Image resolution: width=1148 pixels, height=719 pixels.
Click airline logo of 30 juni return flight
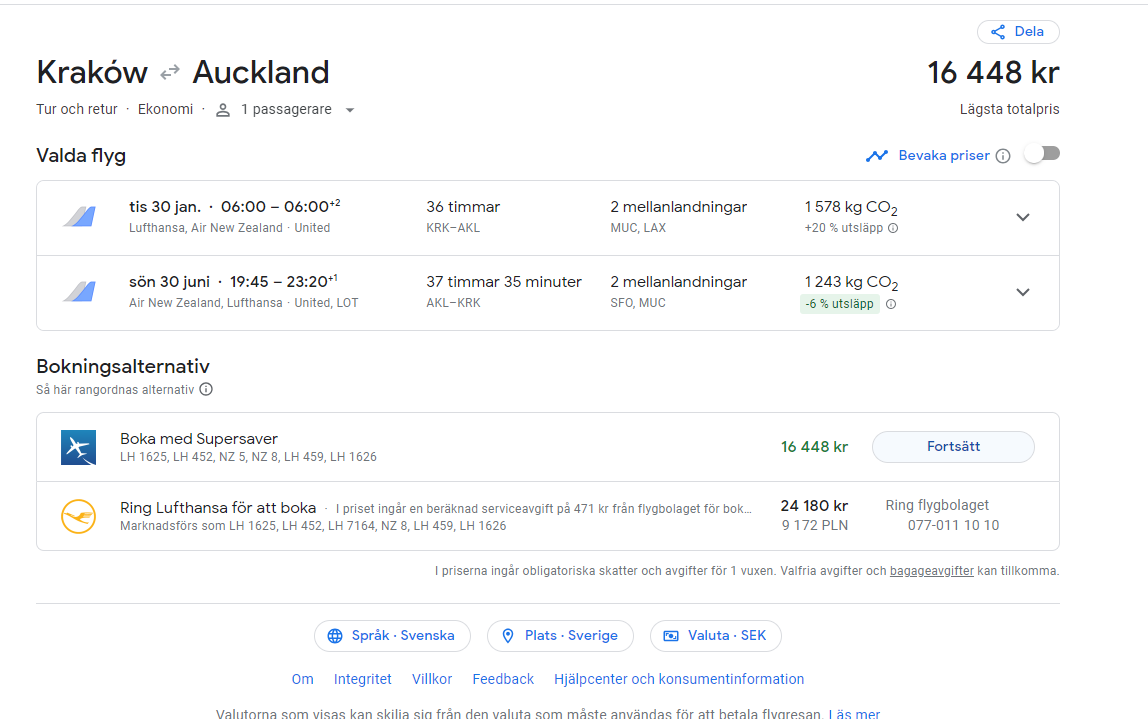click(79, 292)
